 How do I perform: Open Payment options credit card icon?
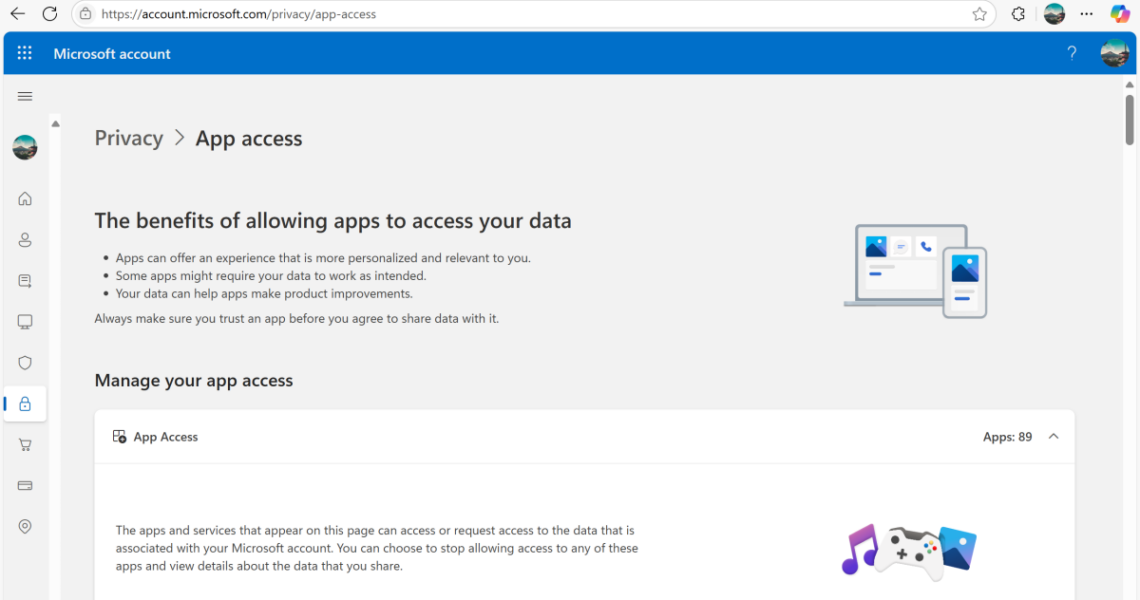[x=25, y=486]
